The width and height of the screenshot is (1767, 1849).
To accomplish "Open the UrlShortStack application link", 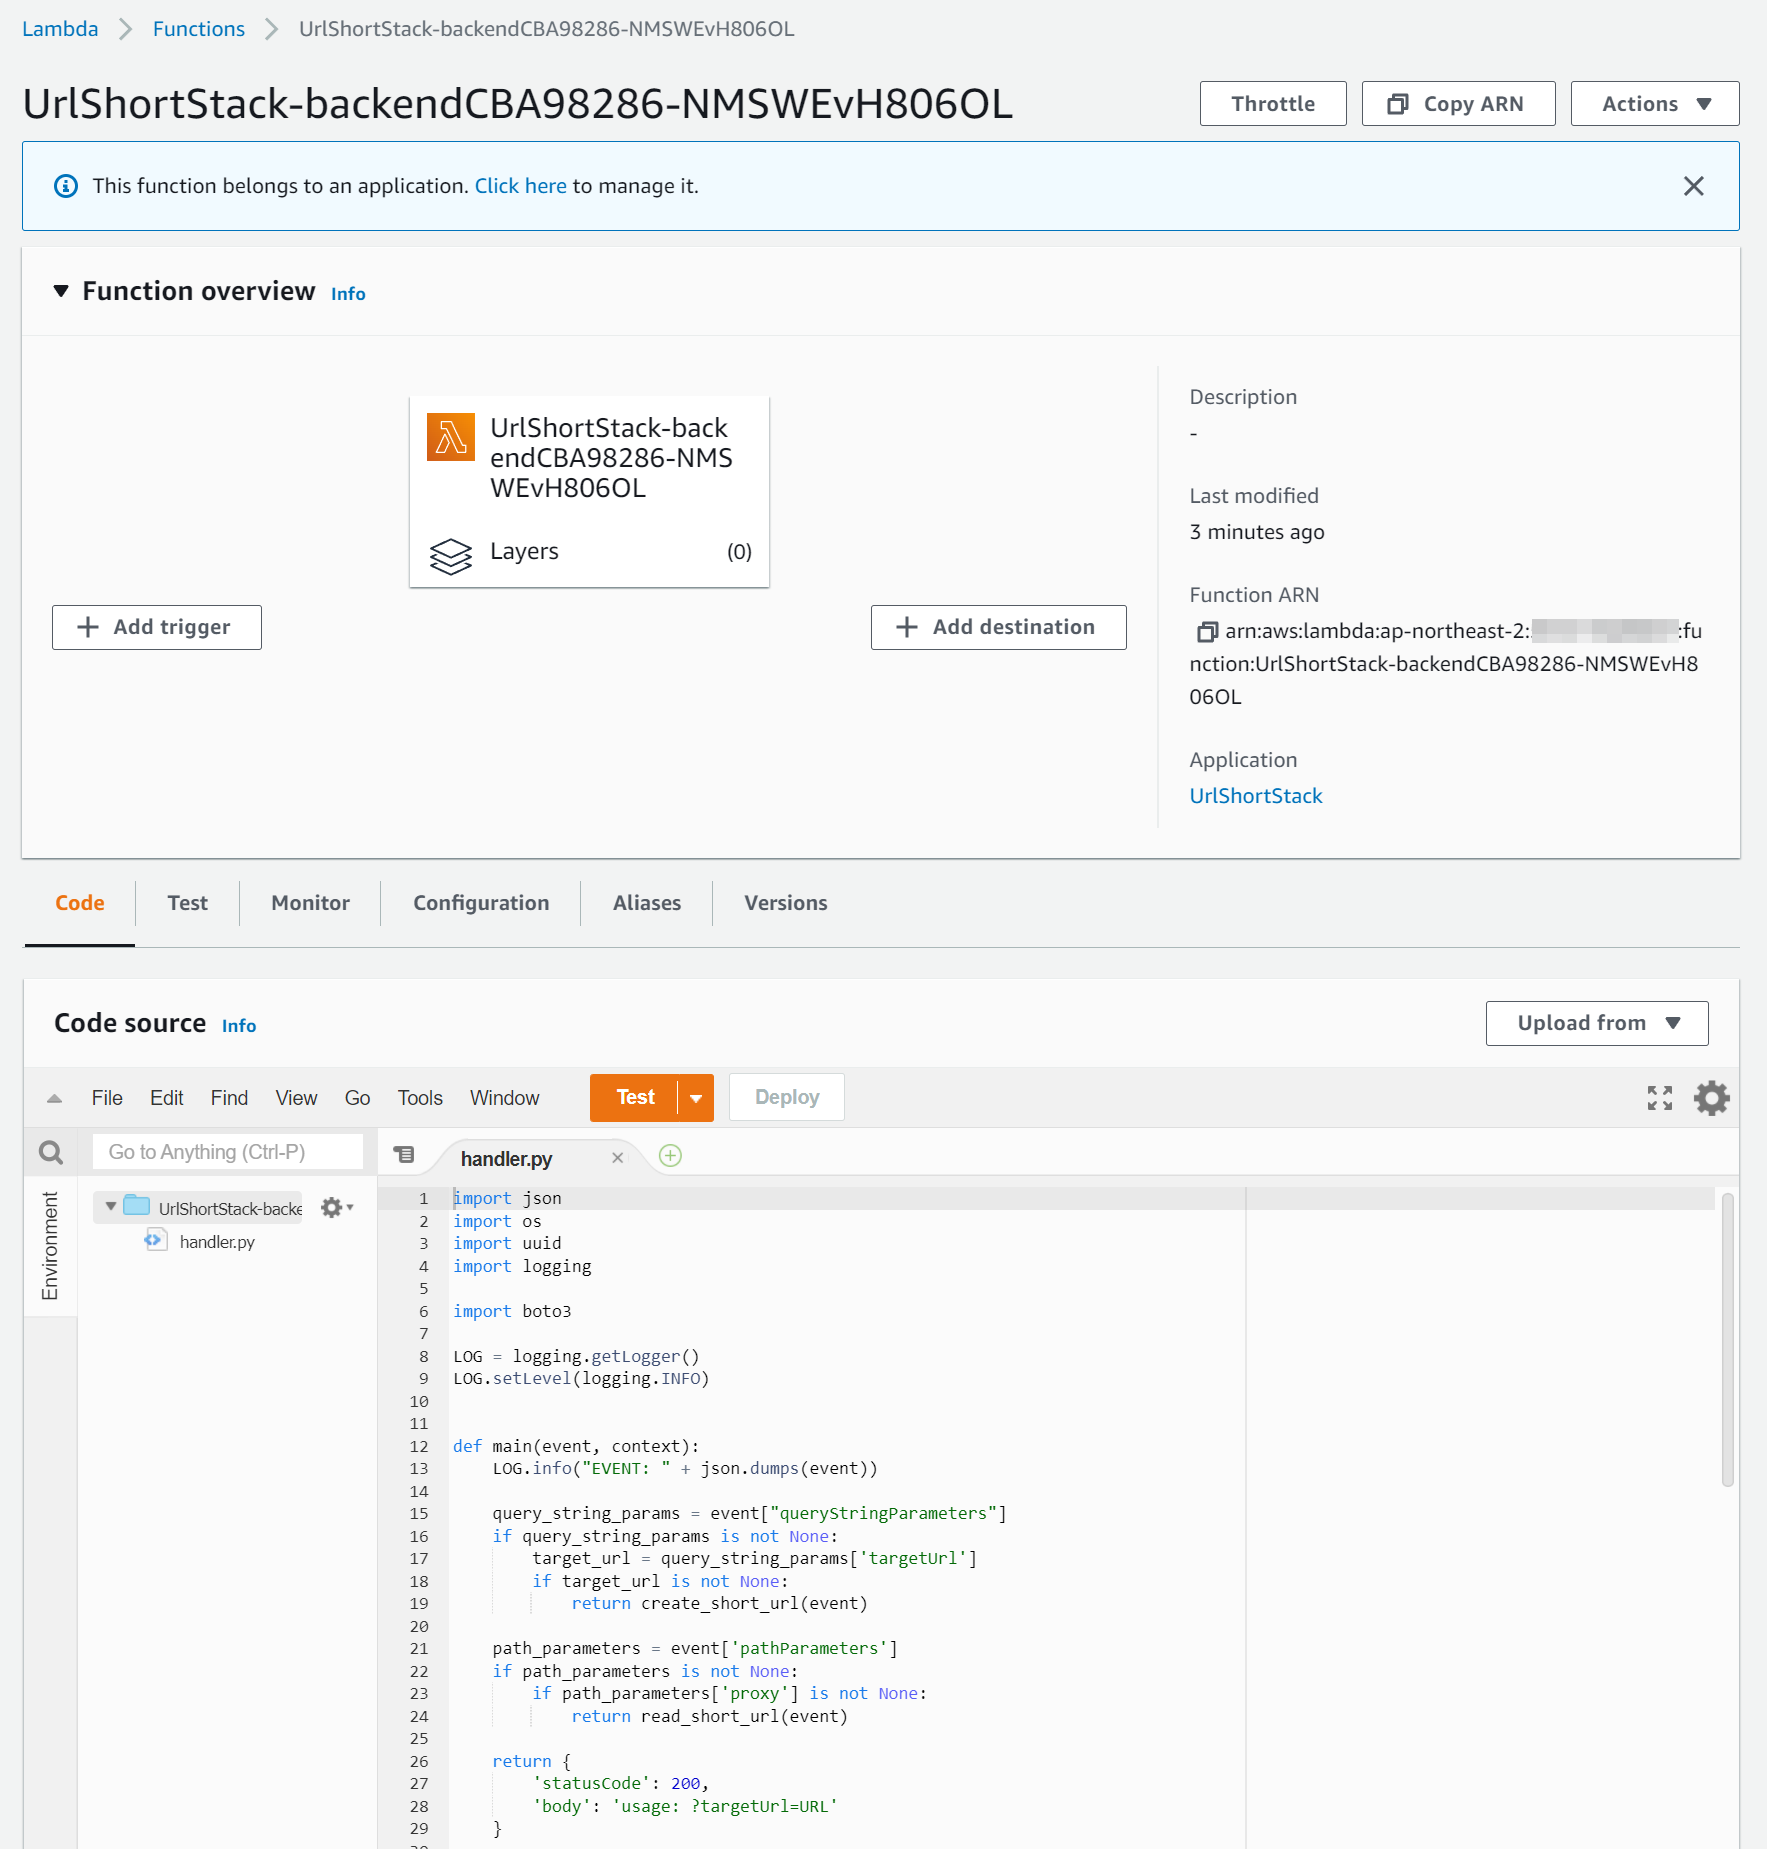I will 1255,796.
